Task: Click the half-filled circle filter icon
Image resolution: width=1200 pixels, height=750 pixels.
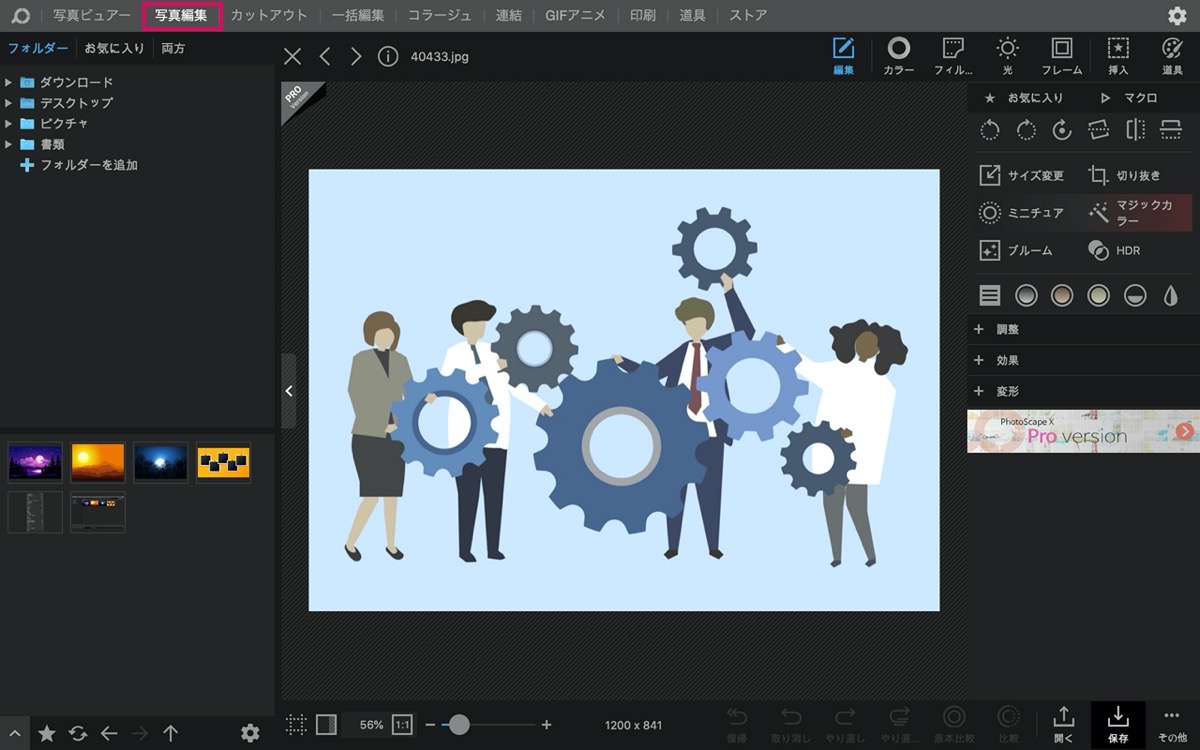Action: tap(1135, 295)
